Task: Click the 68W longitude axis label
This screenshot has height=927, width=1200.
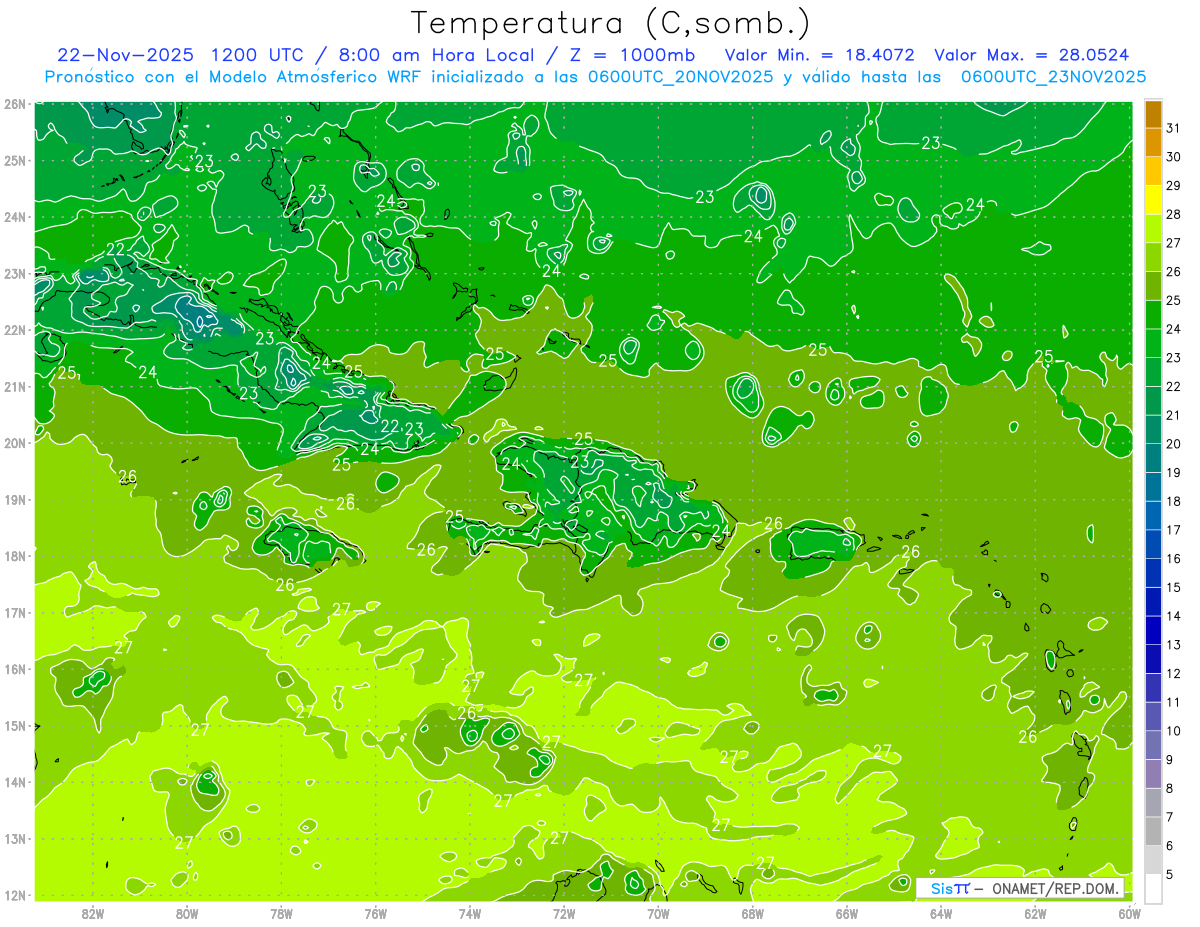Action: tap(752, 913)
